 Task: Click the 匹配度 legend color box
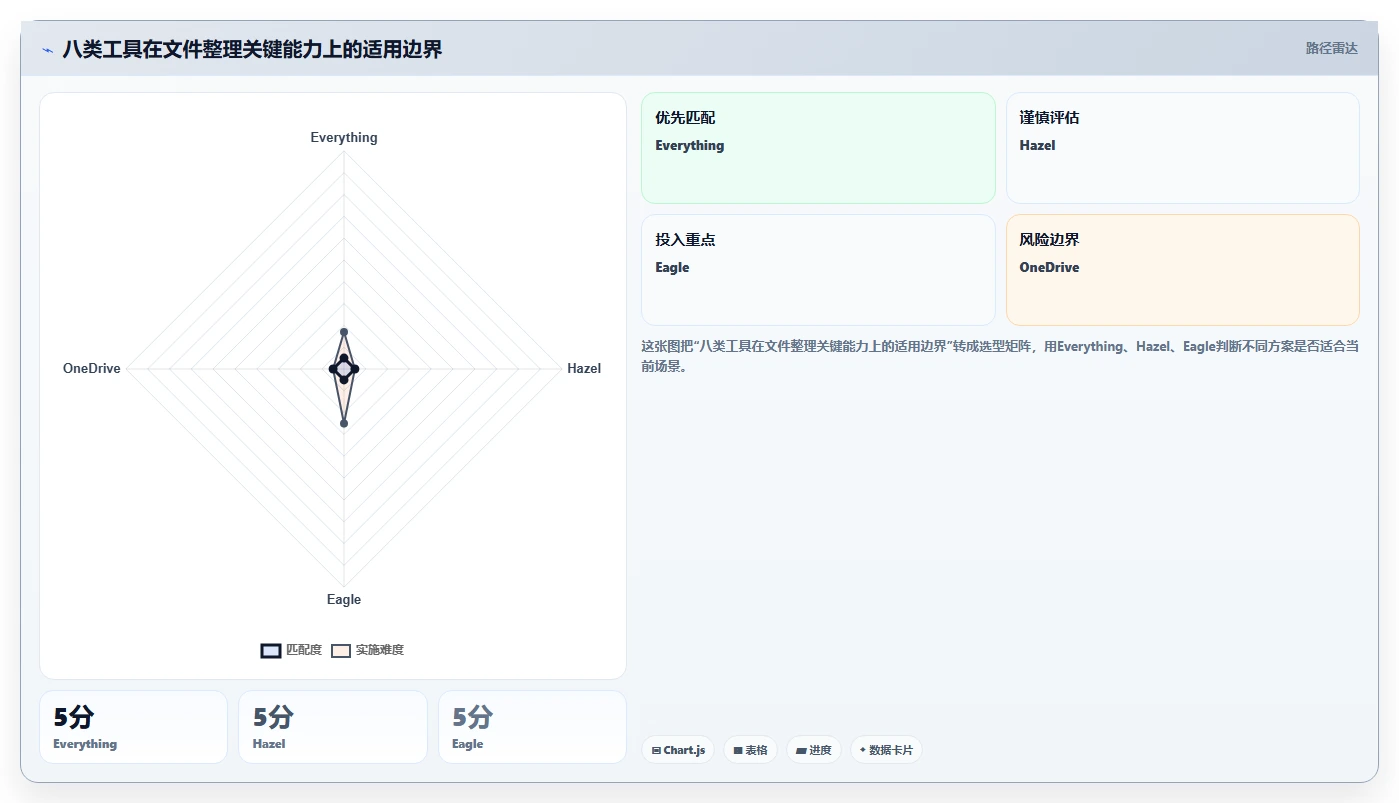pyautogui.click(x=271, y=650)
